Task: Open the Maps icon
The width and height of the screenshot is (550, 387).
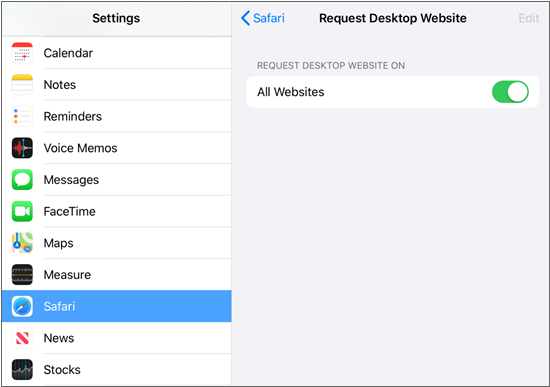Action: tap(22, 243)
